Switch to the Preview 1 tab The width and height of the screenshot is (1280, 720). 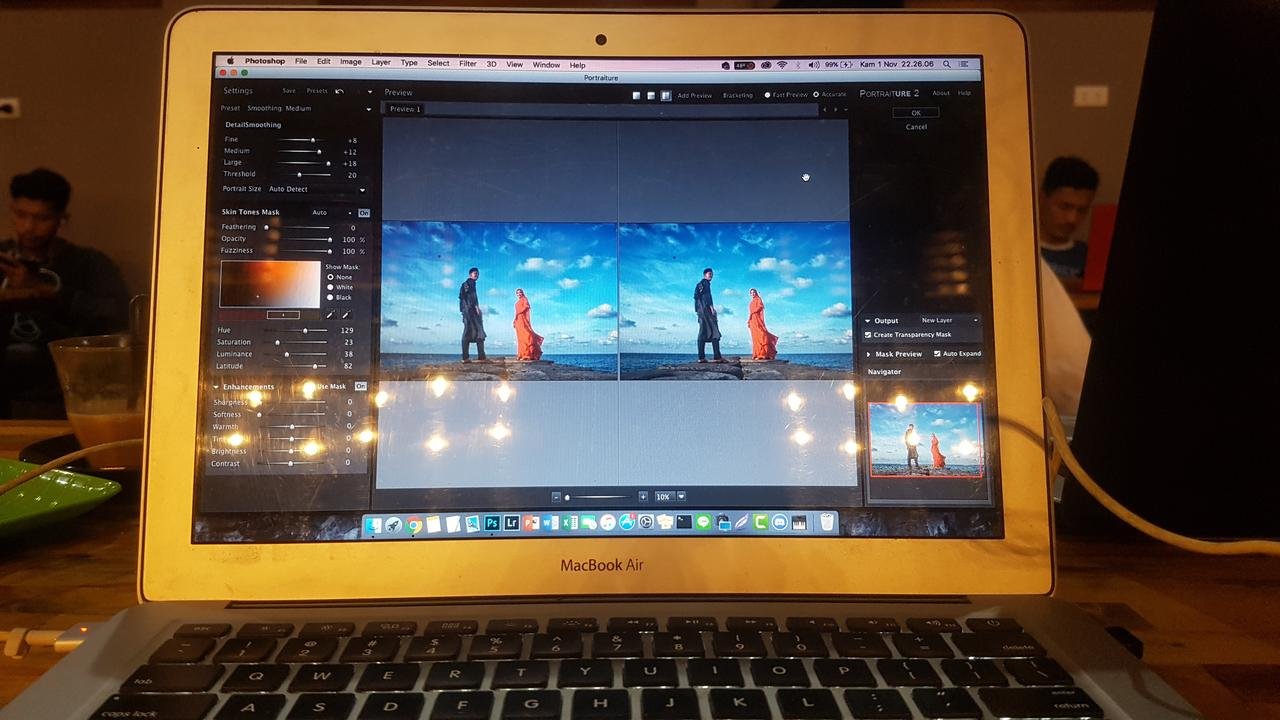click(x=405, y=109)
